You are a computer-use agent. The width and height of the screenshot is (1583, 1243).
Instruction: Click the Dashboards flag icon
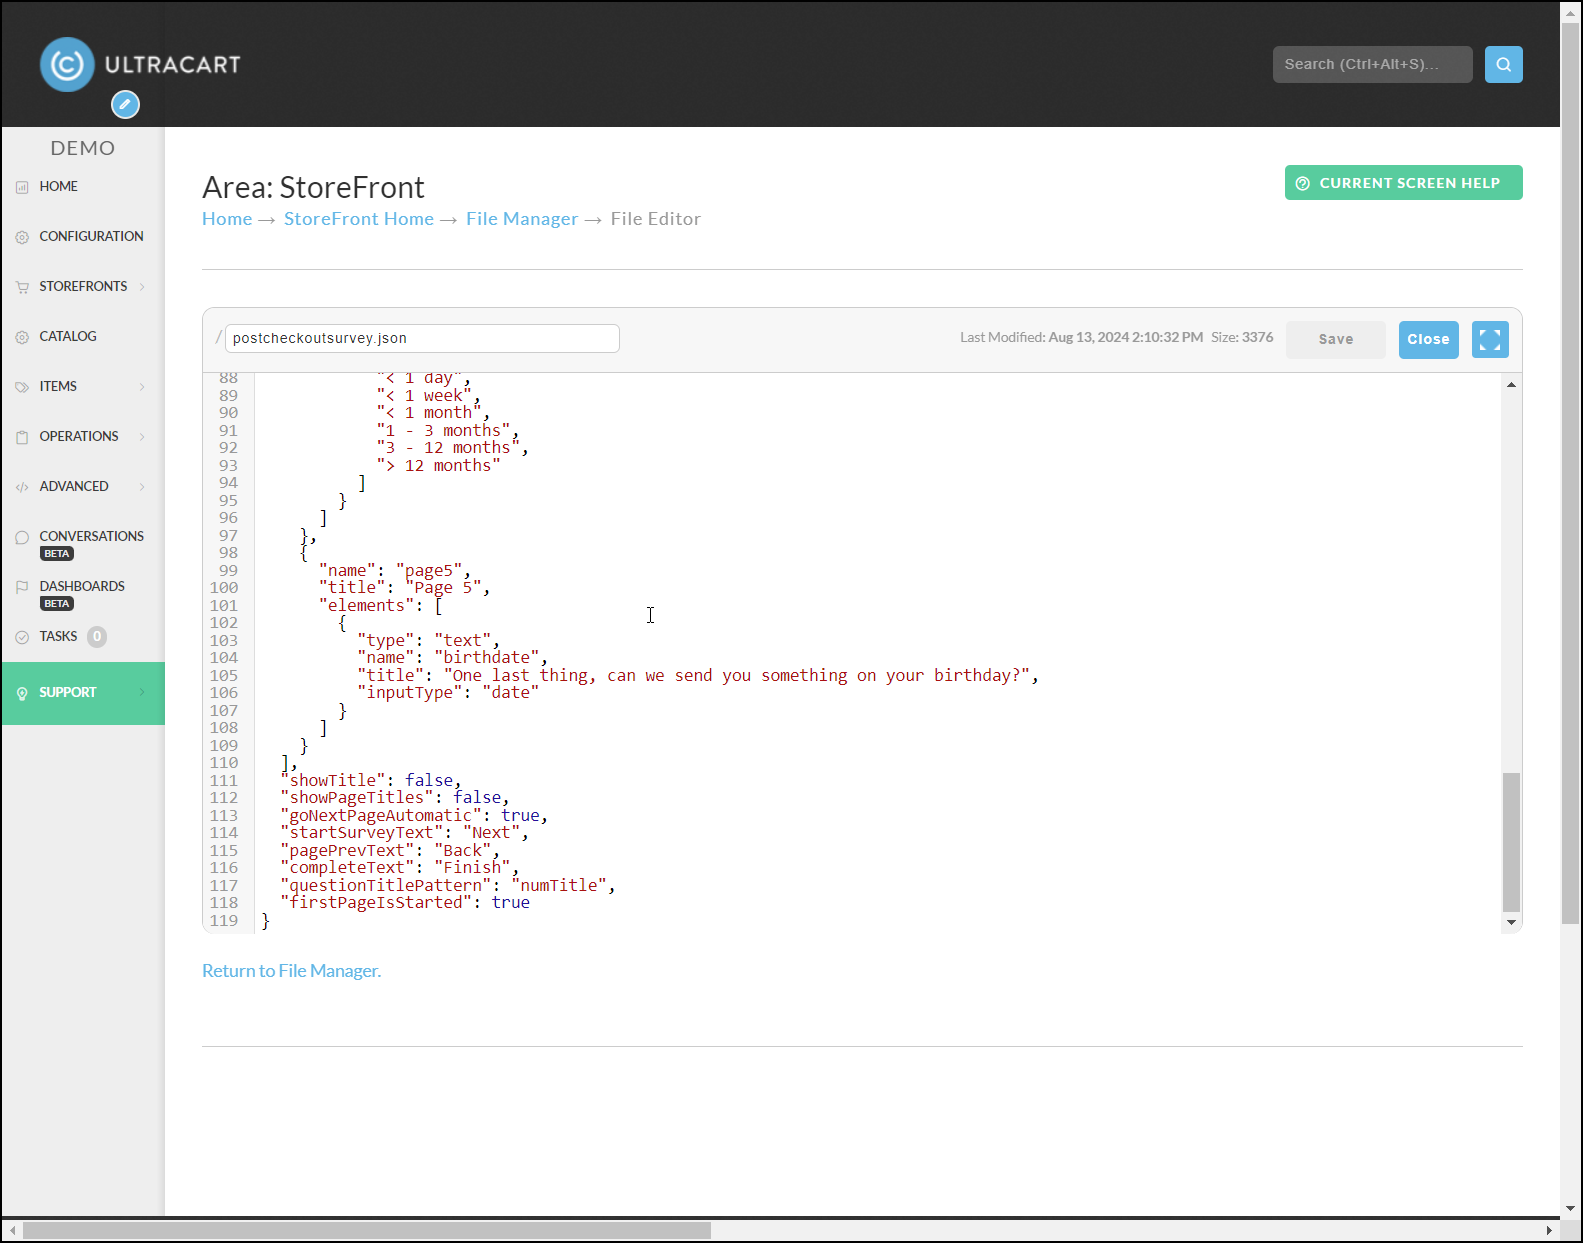22,587
